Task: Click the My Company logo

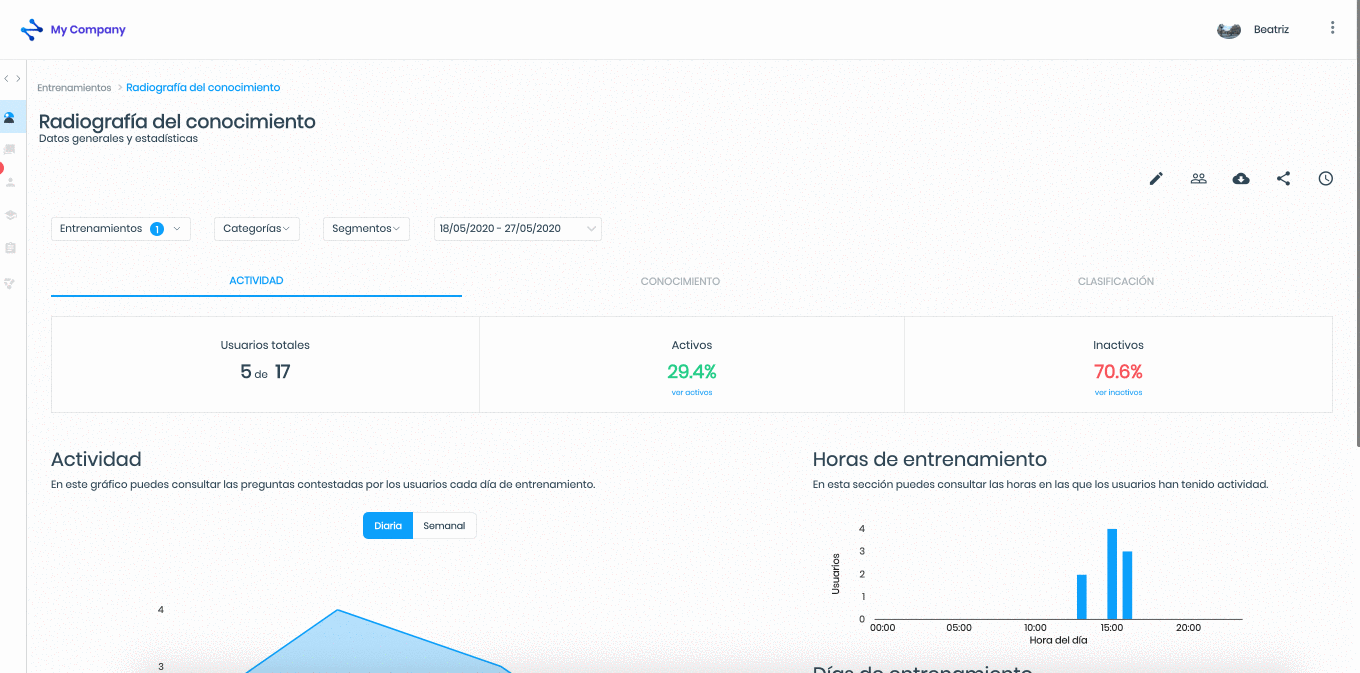Action: 73,30
